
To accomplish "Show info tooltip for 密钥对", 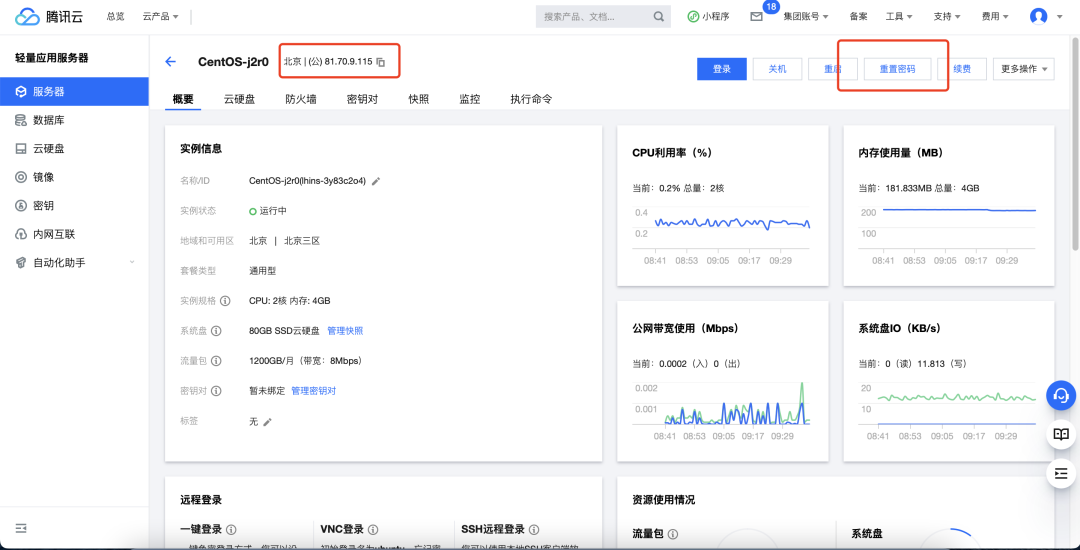I will click(x=216, y=391).
